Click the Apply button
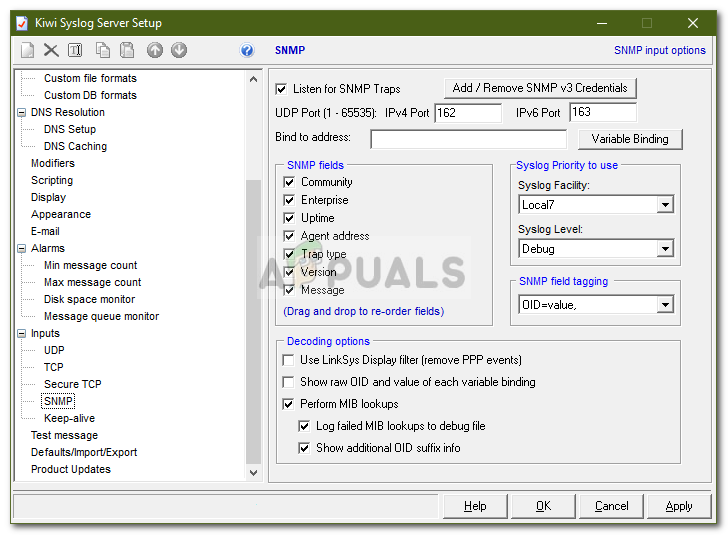Viewport: 728px width, 535px height. (x=679, y=506)
